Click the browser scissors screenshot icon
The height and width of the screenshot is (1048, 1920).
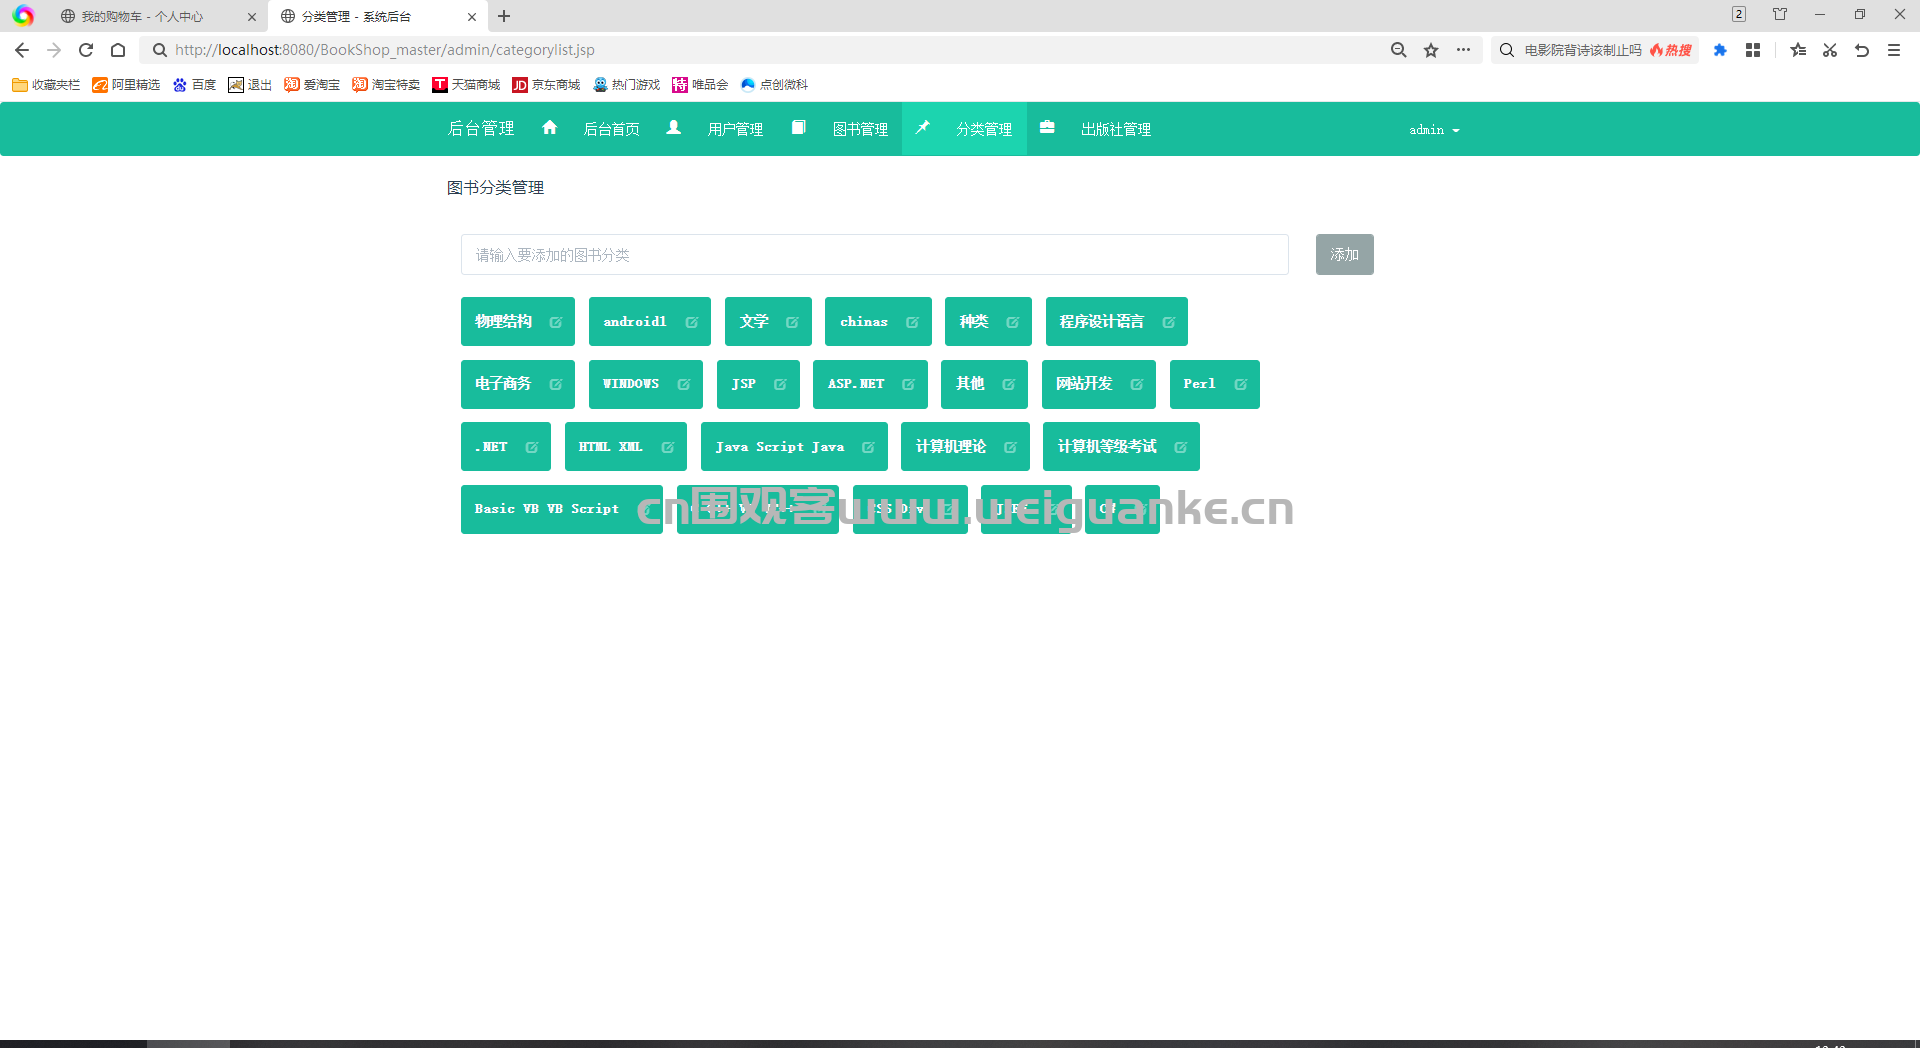tap(1830, 50)
